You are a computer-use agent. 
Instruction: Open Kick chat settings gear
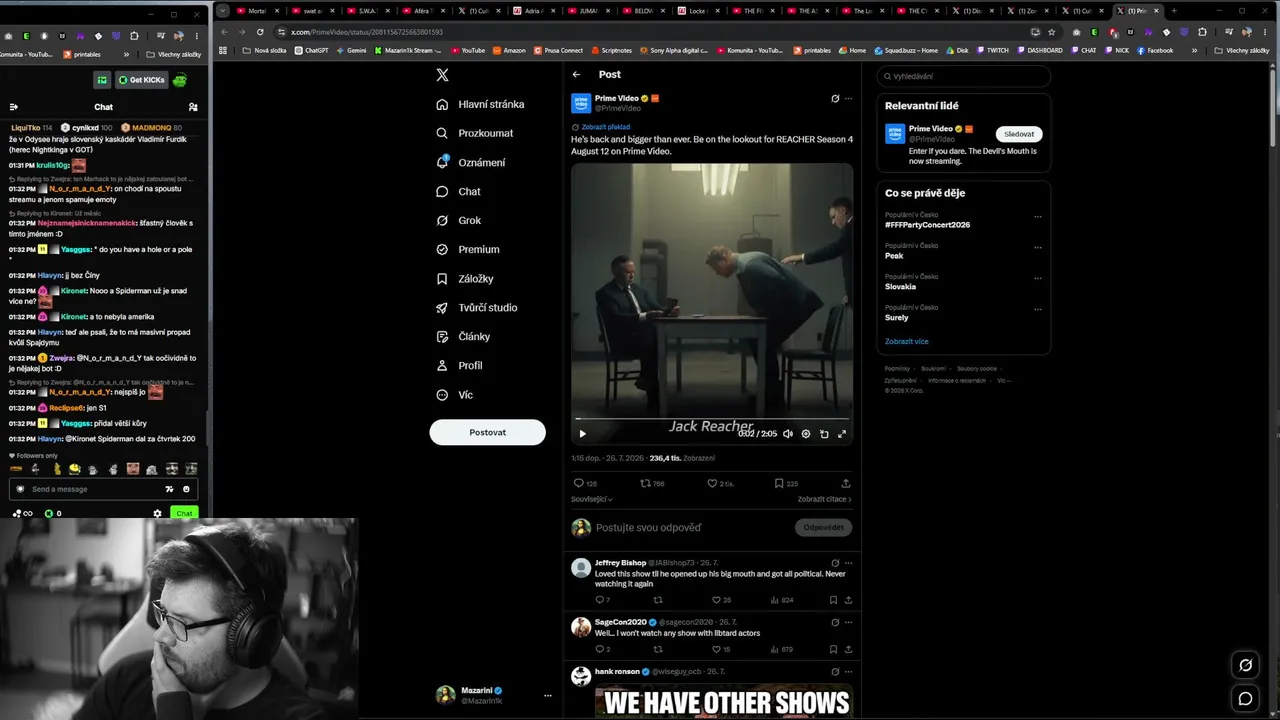coord(157,513)
